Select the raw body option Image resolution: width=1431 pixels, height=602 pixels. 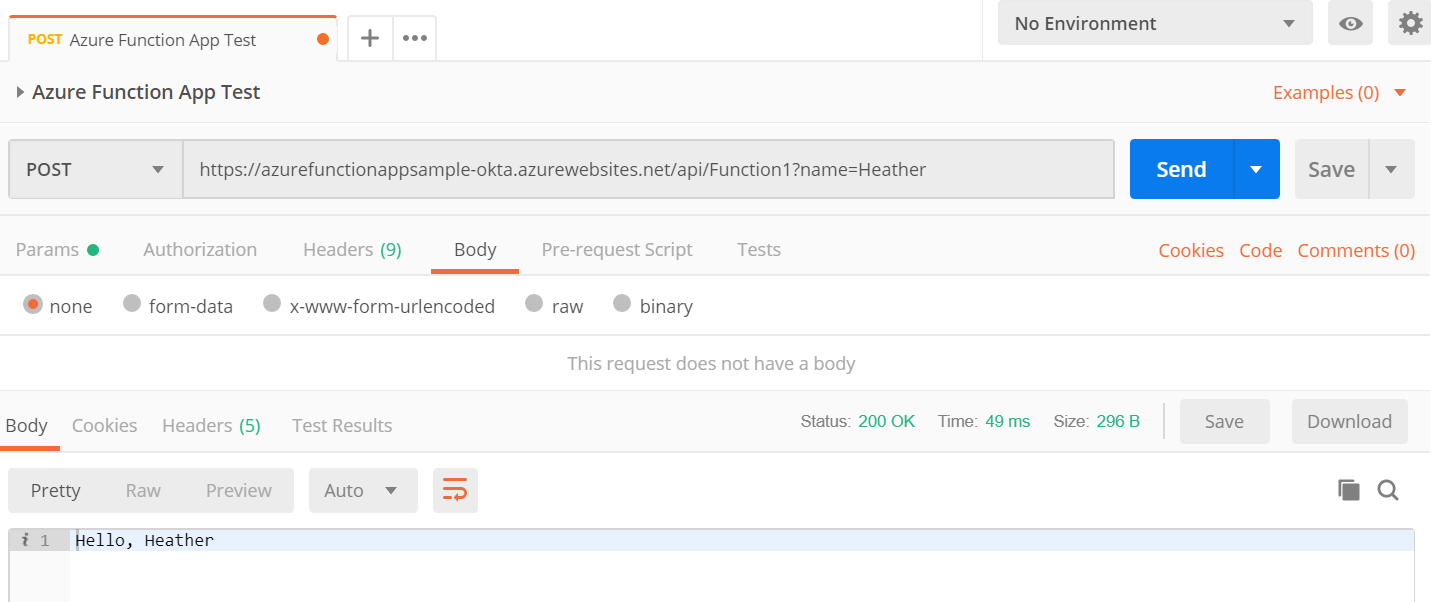535,304
